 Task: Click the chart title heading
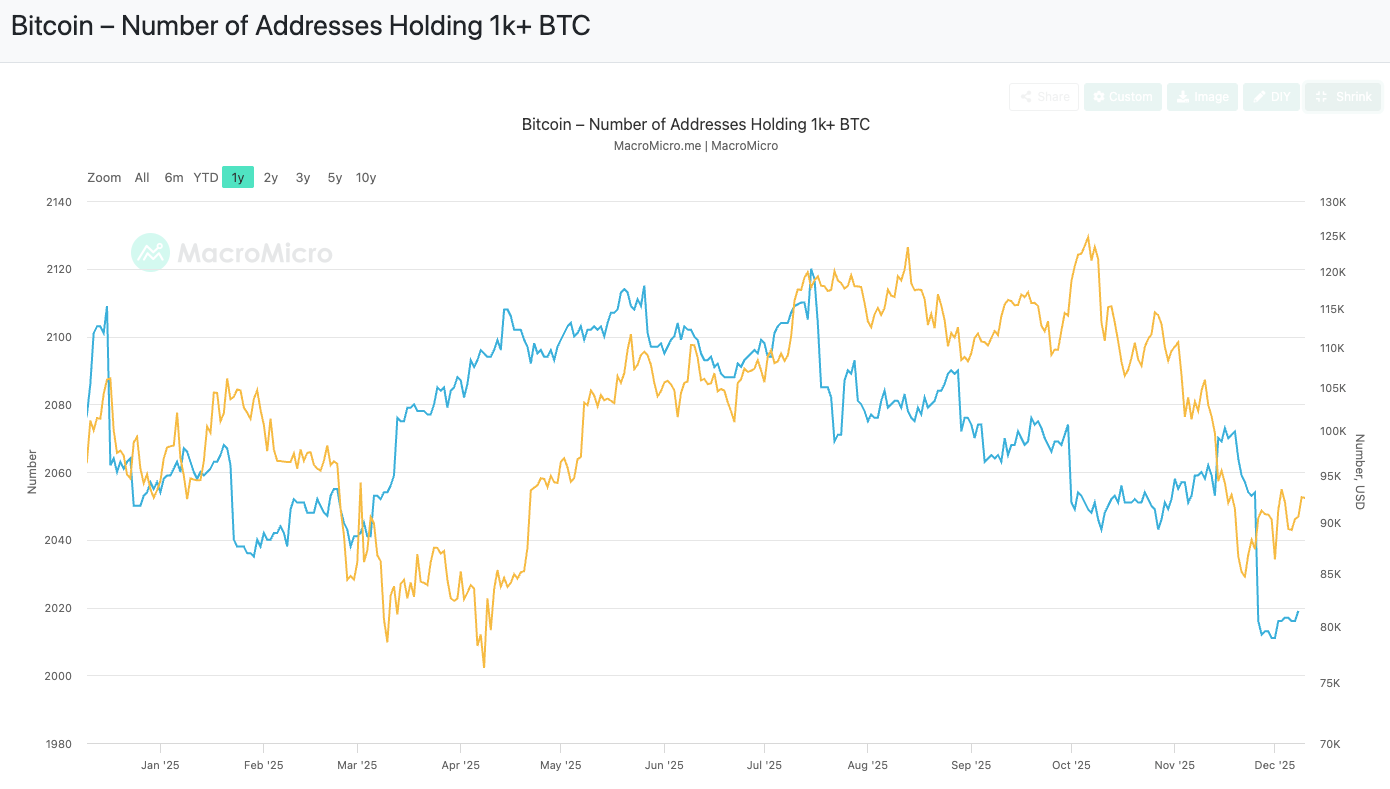point(695,124)
